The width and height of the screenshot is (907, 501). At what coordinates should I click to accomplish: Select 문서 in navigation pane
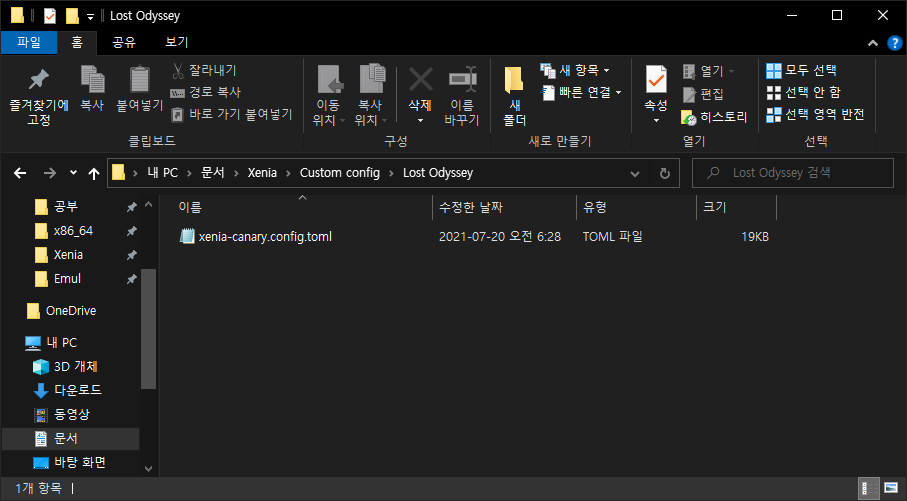click(71, 439)
